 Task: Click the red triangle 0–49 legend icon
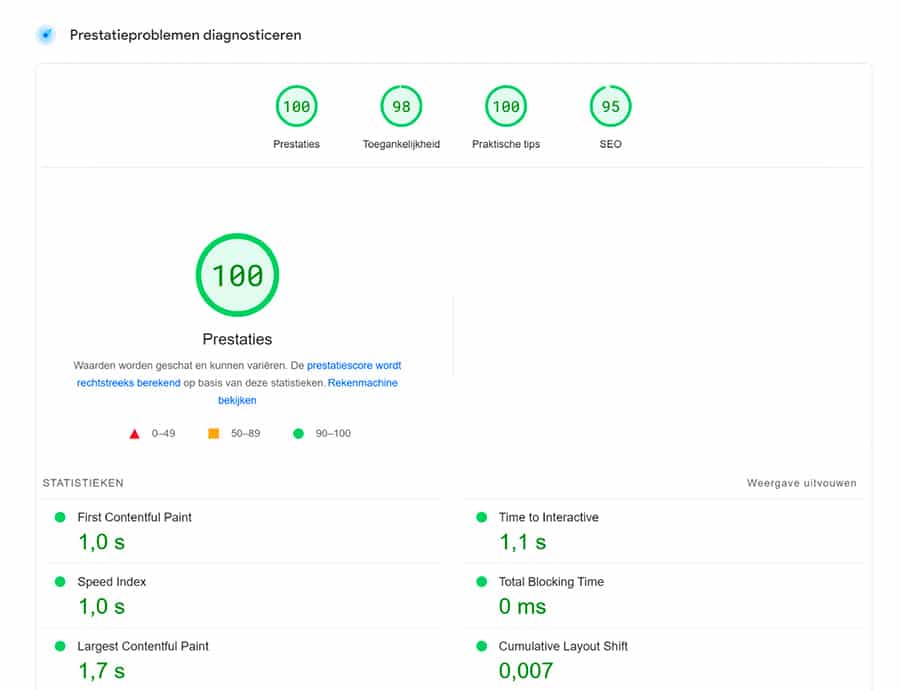pyautogui.click(x=134, y=434)
